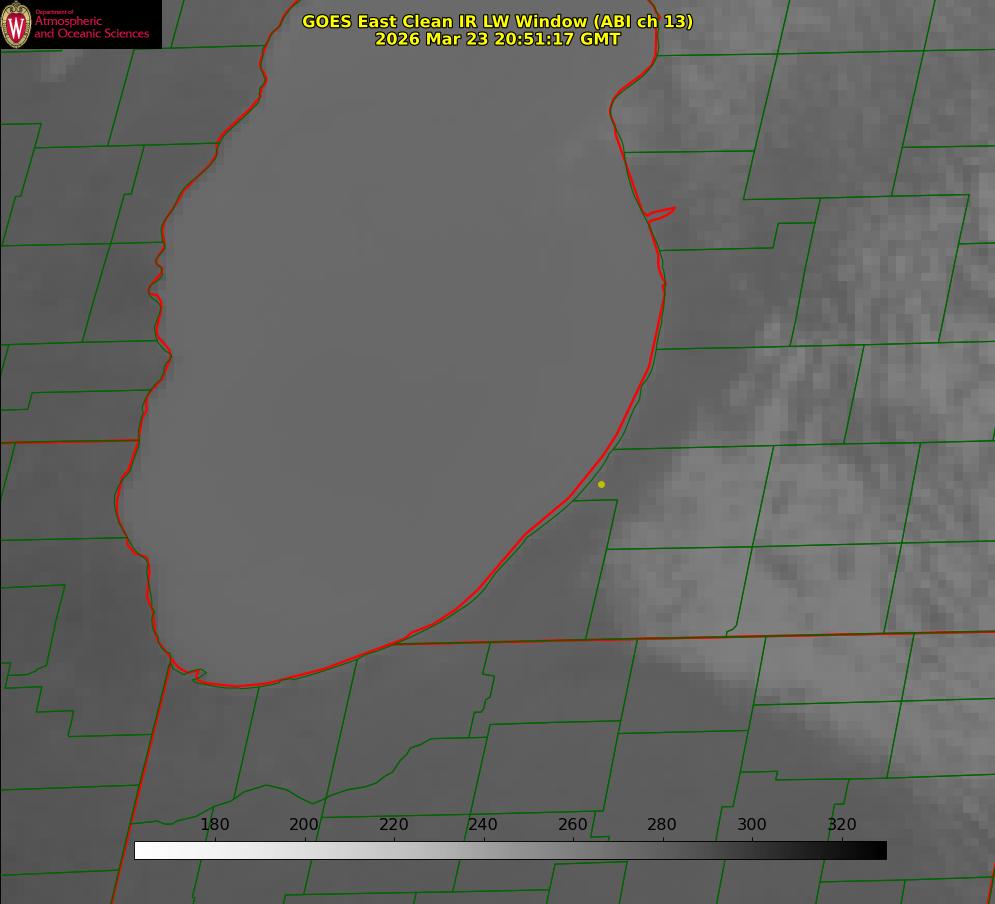995x904 pixels.
Task: Select the 300 colorbar tick label
Action: (752, 824)
